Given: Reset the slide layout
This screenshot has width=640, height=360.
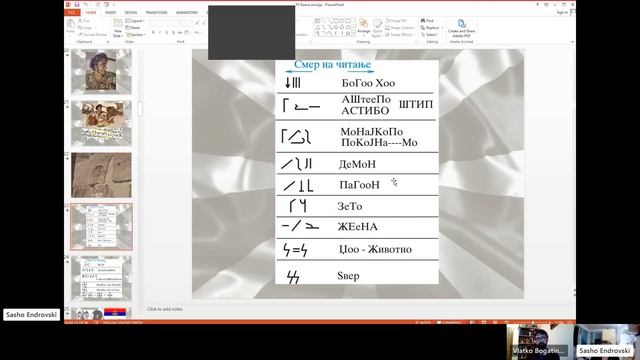Looking at the screenshot, I should (133, 28).
